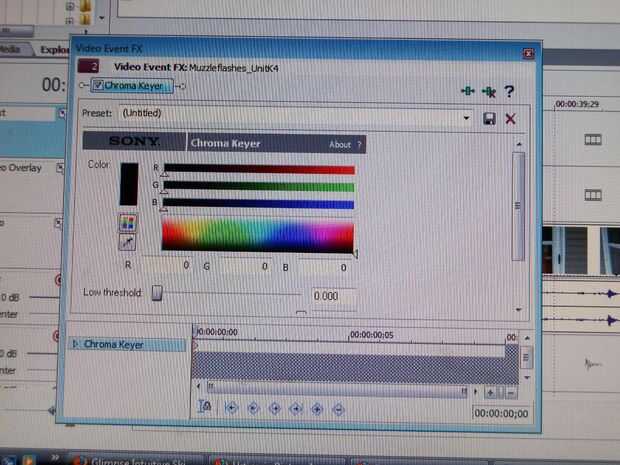Click inside the hatched keyframe lane
Image resolution: width=620 pixels, height=465 pixels.
354,368
